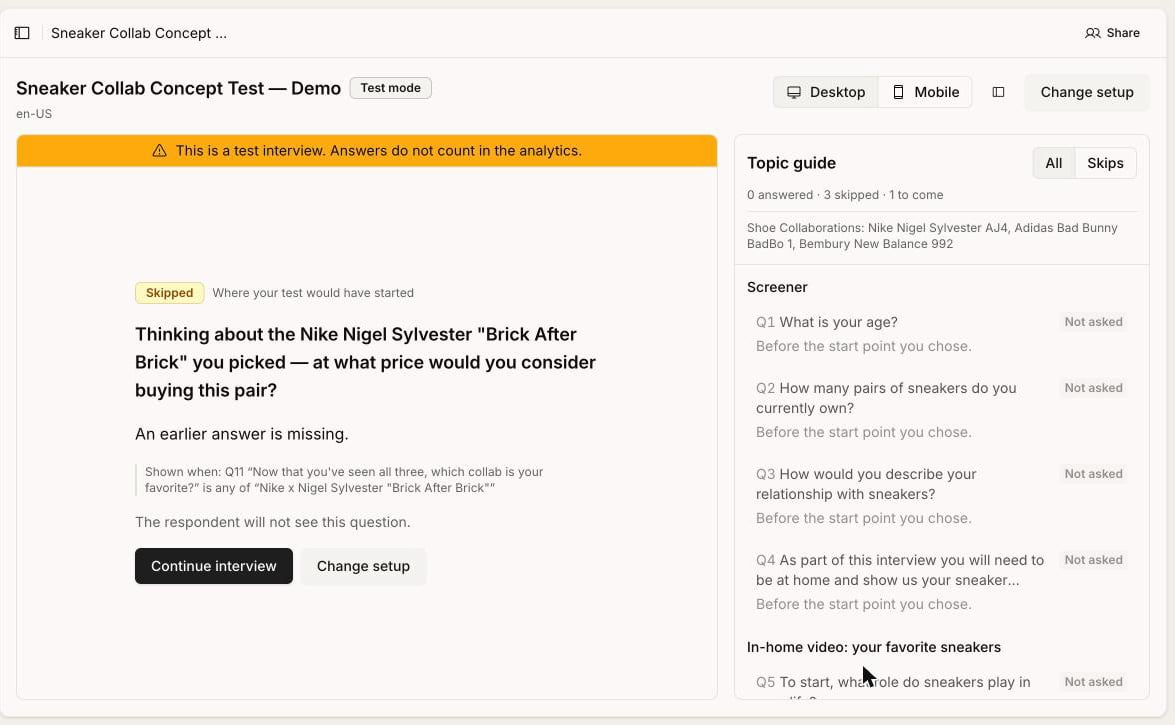Open the Sneaker Collab Concept breadcrumb title

[x=139, y=33]
